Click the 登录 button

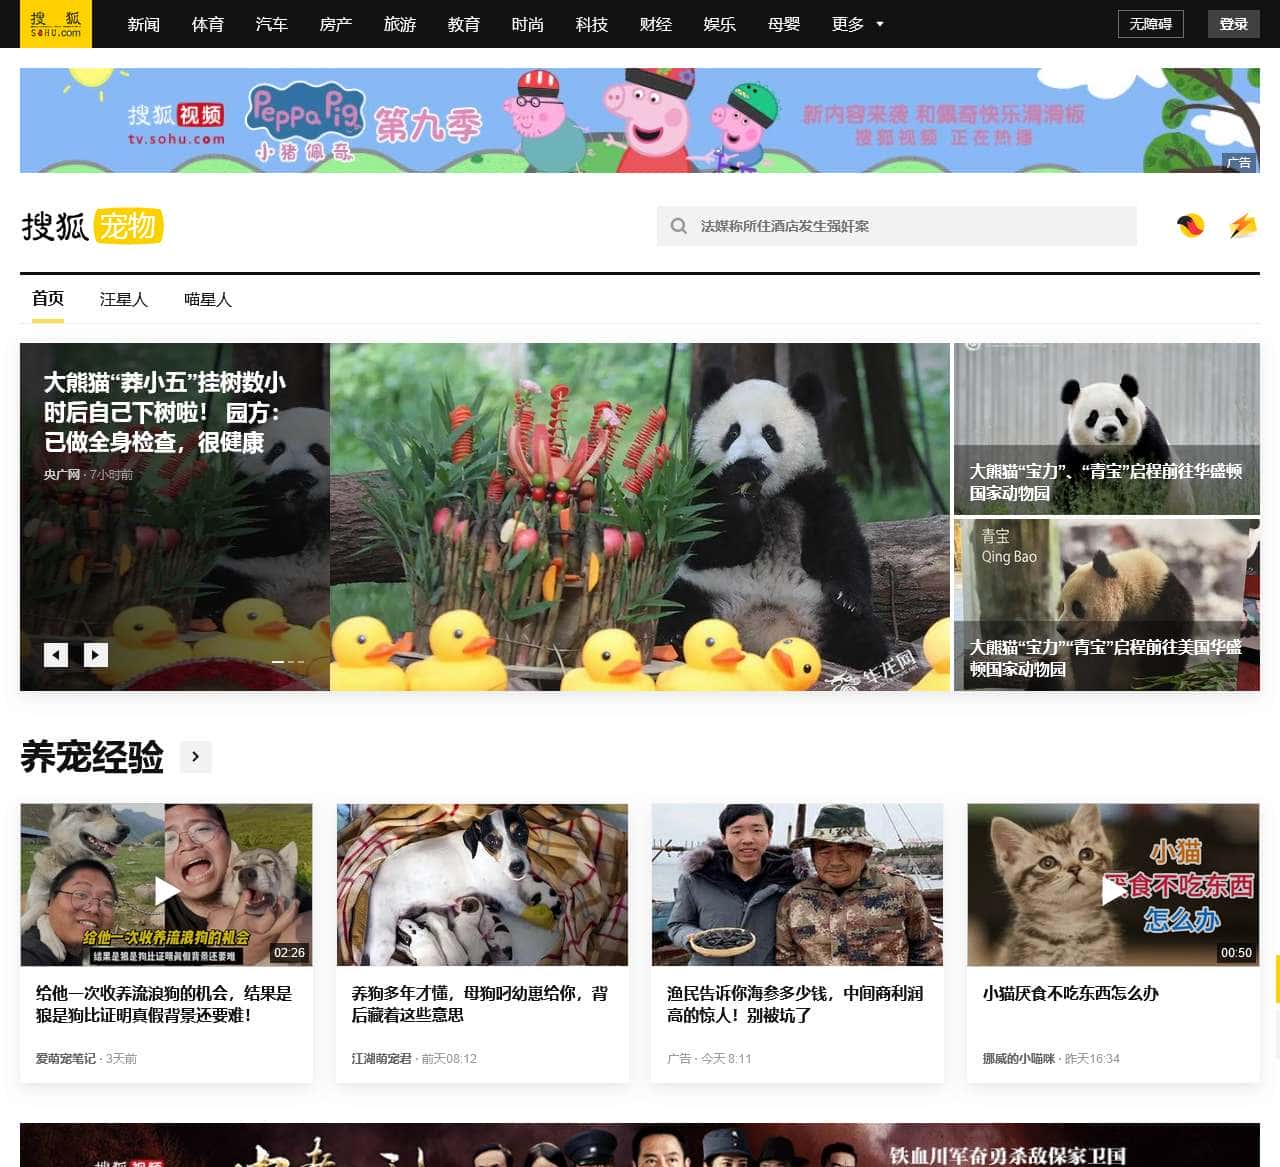[1234, 24]
